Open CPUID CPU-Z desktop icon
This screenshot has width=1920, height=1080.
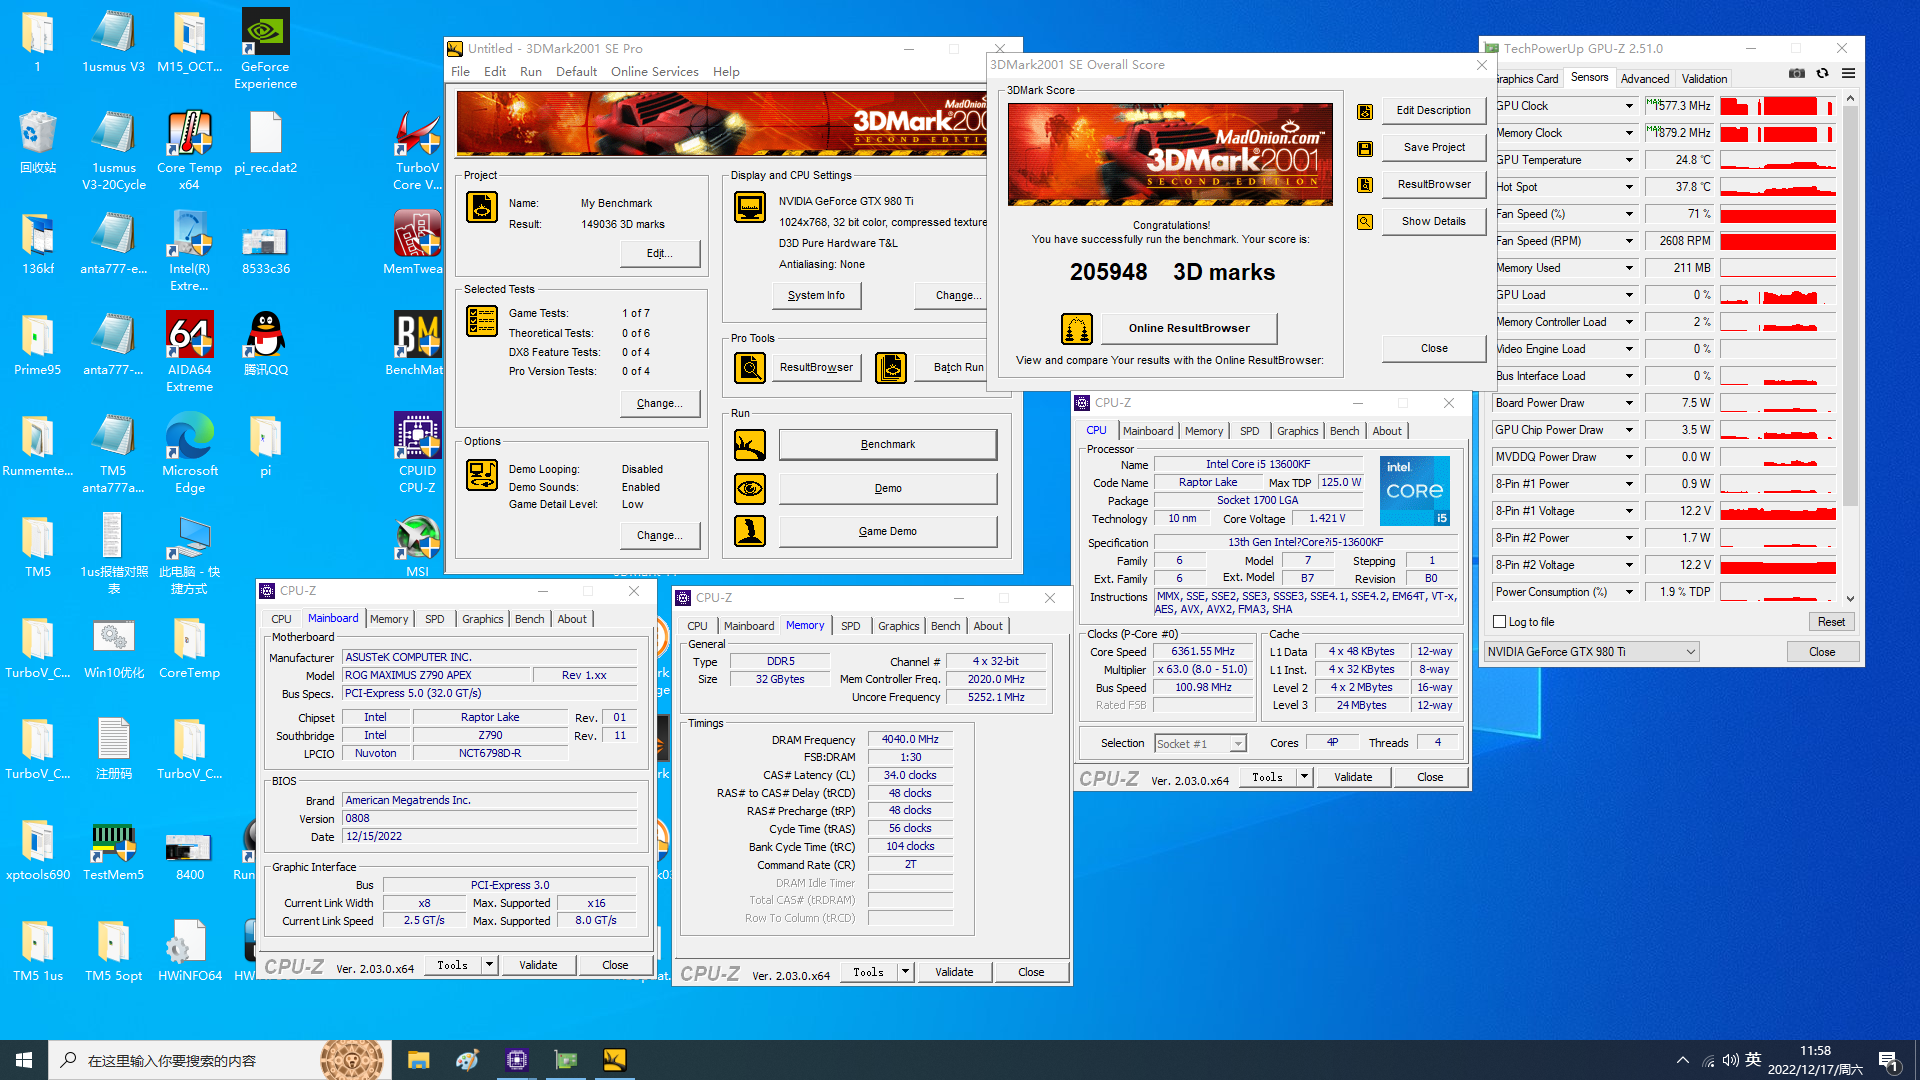417,452
